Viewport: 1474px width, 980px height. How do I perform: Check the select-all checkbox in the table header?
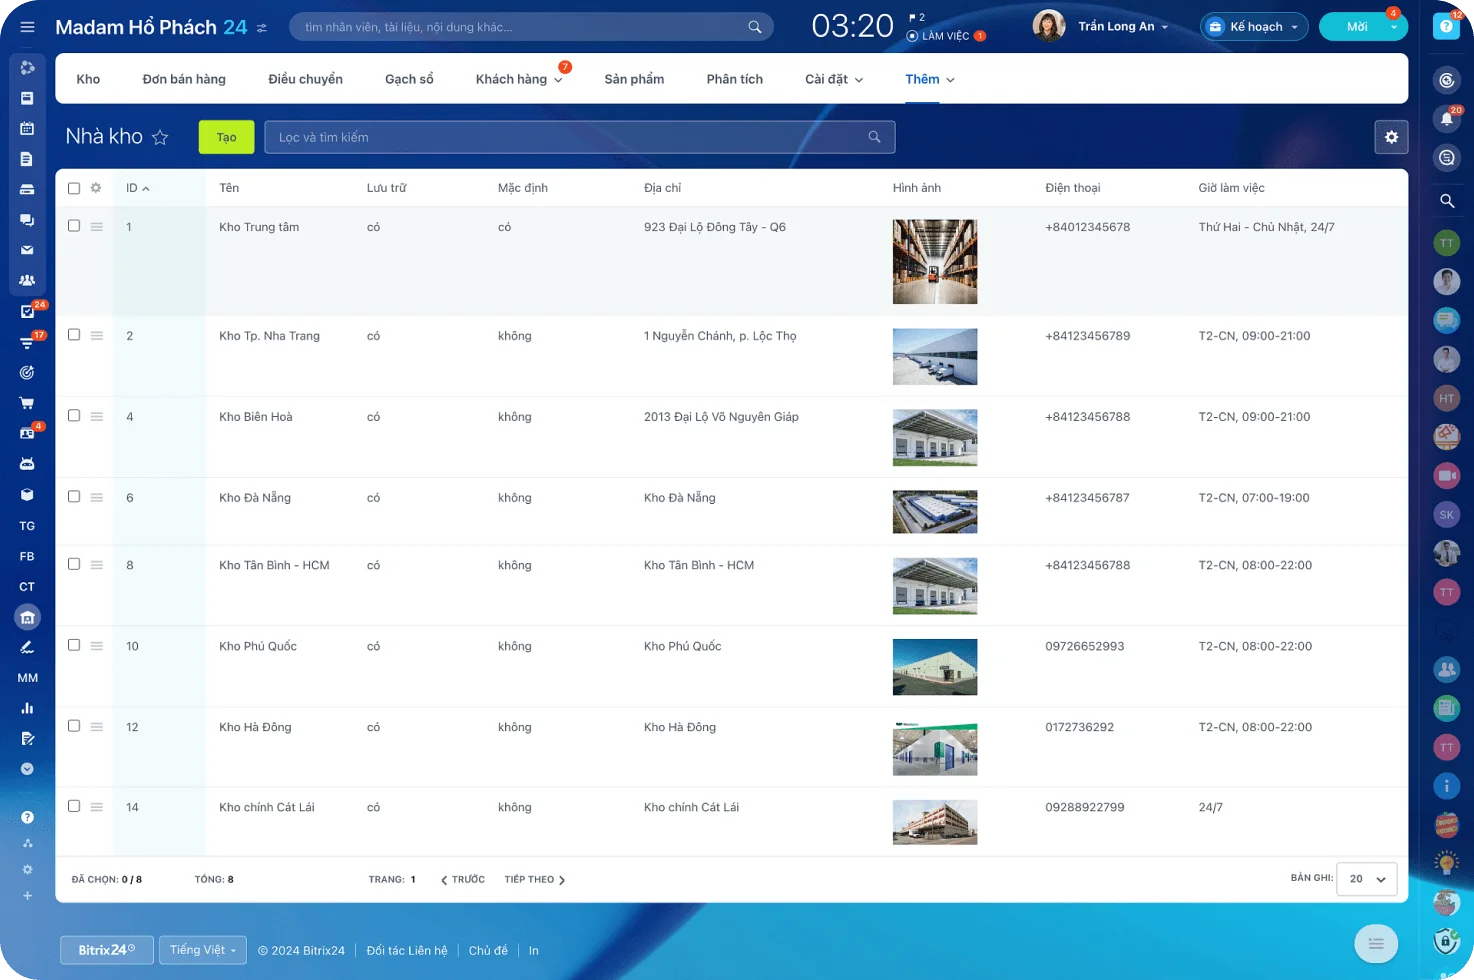pos(74,188)
